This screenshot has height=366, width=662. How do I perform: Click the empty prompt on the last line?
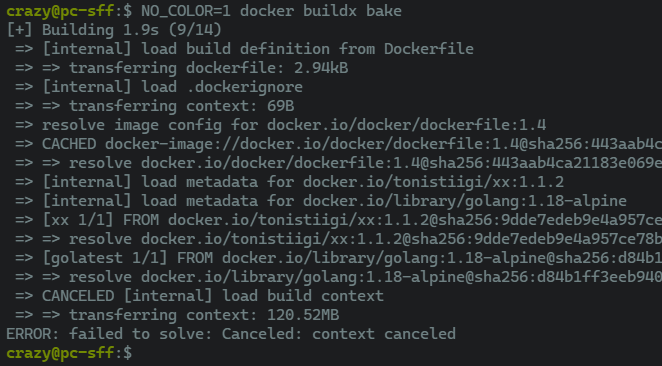click(69, 352)
